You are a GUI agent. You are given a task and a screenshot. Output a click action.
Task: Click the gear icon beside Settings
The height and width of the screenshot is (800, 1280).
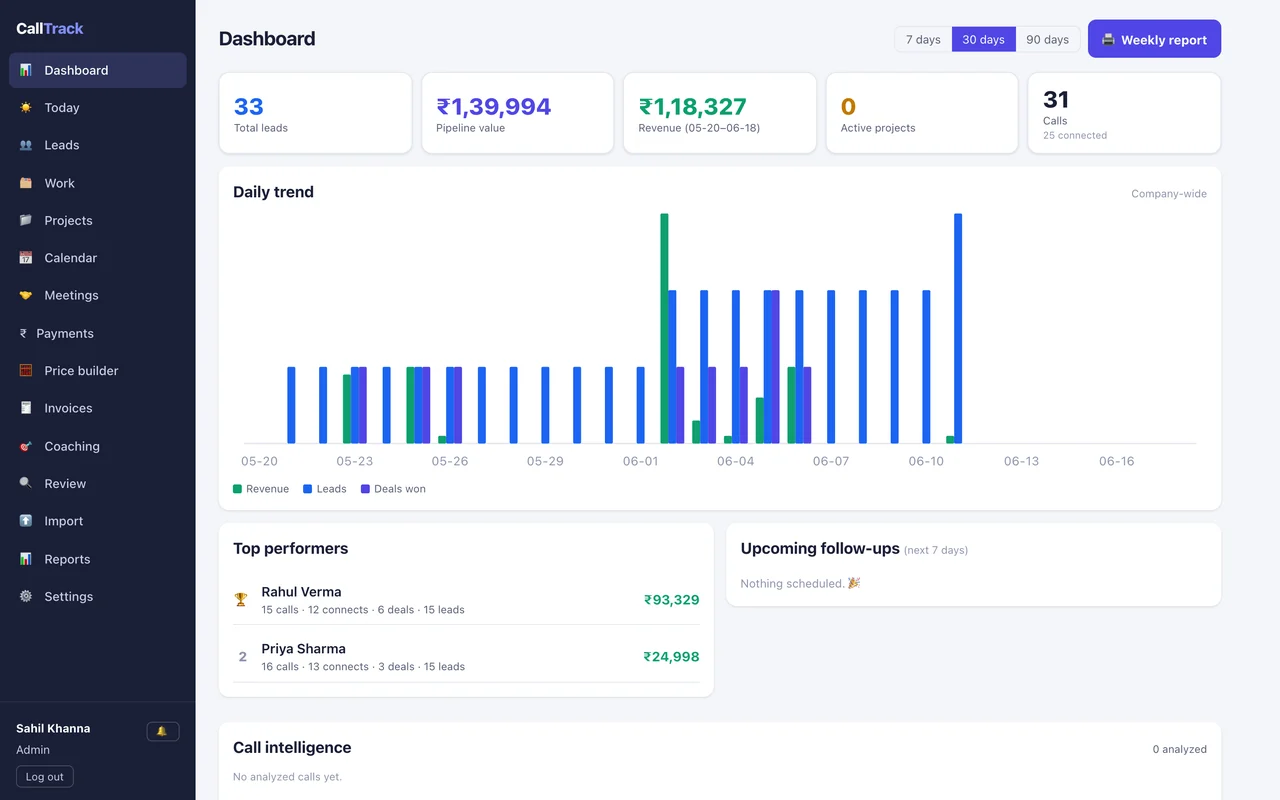click(x=26, y=597)
